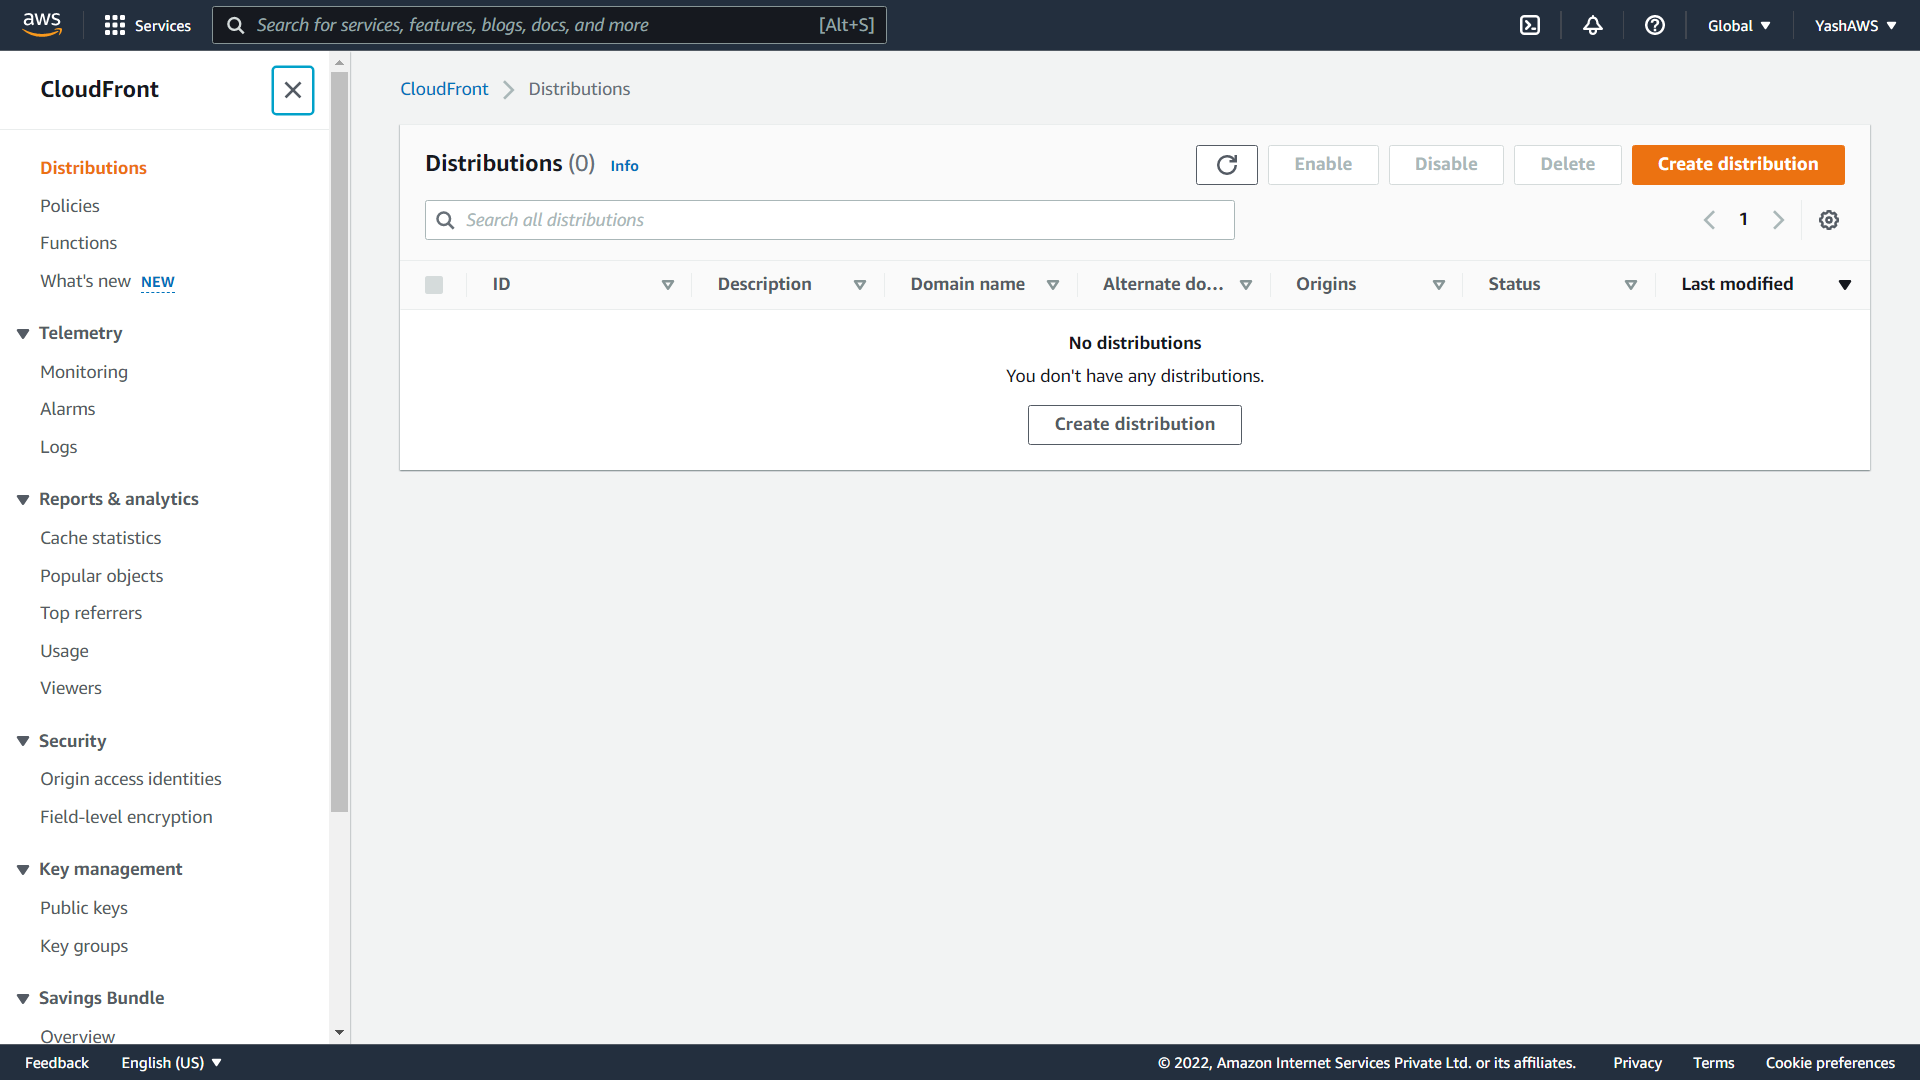Screen dimensions: 1920x1080
Task: Click the CloudFront breadcrumb link
Action: click(x=444, y=89)
